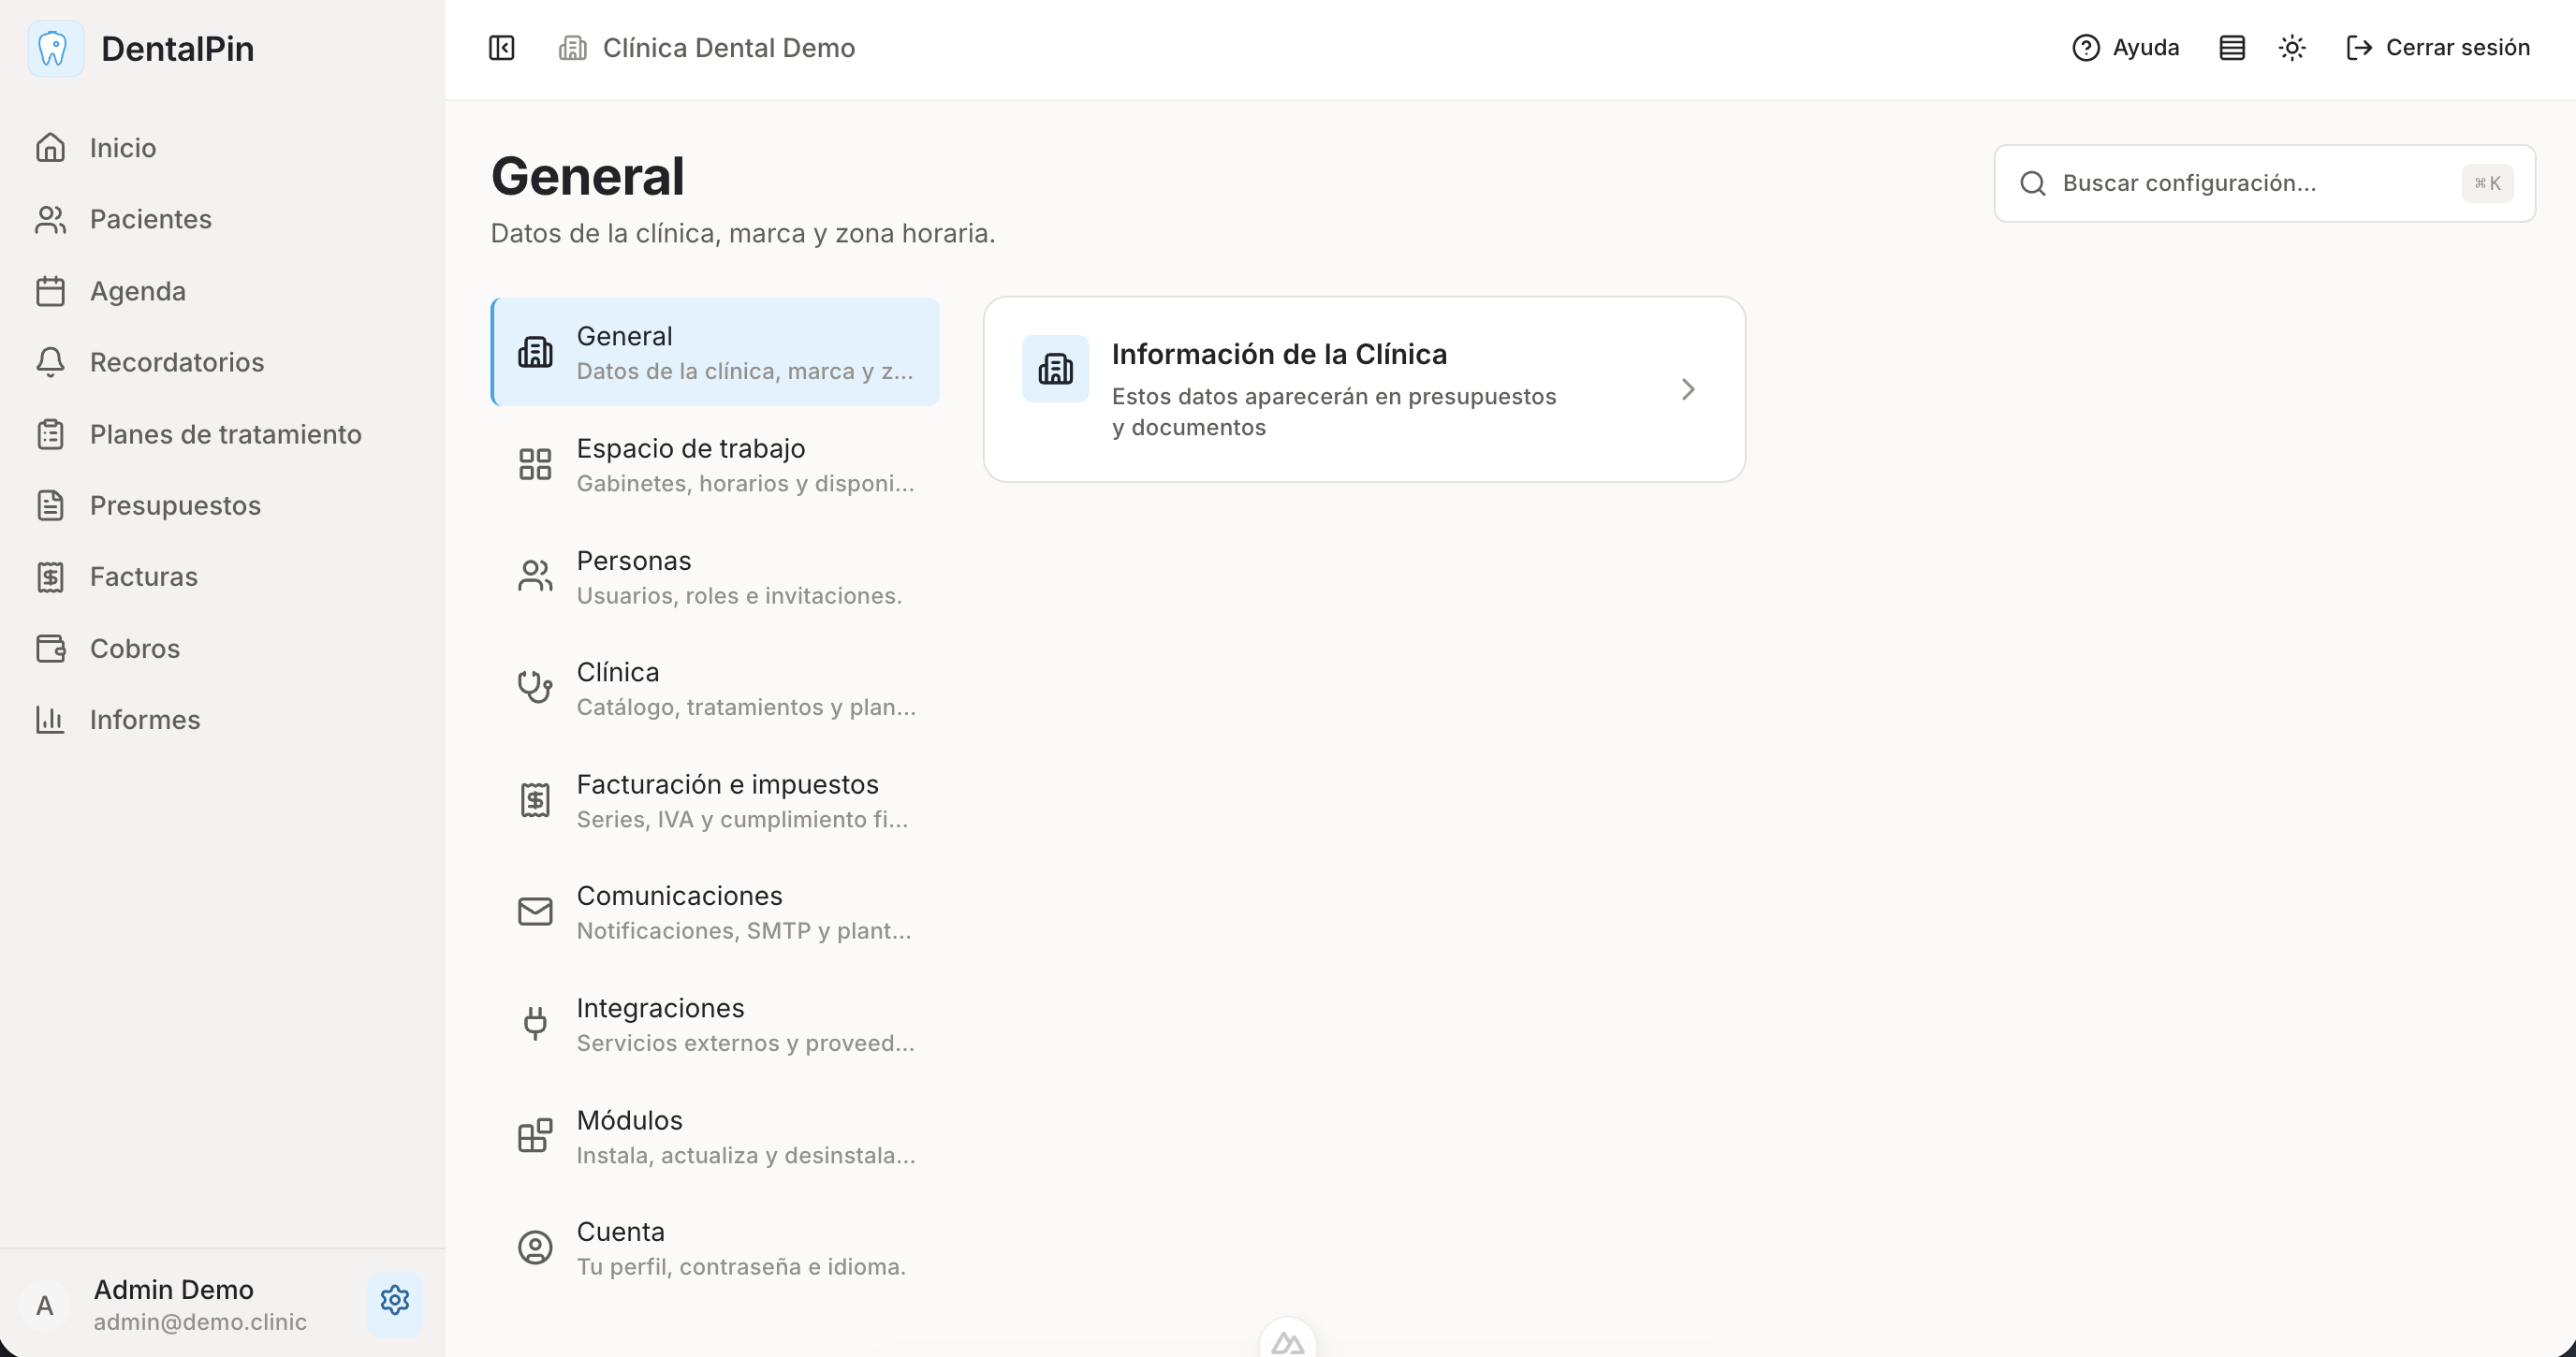Open the Espacio de trabajo settings section
Screen dimensions: 2576x1357
pyautogui.click(x=715, y=464)
